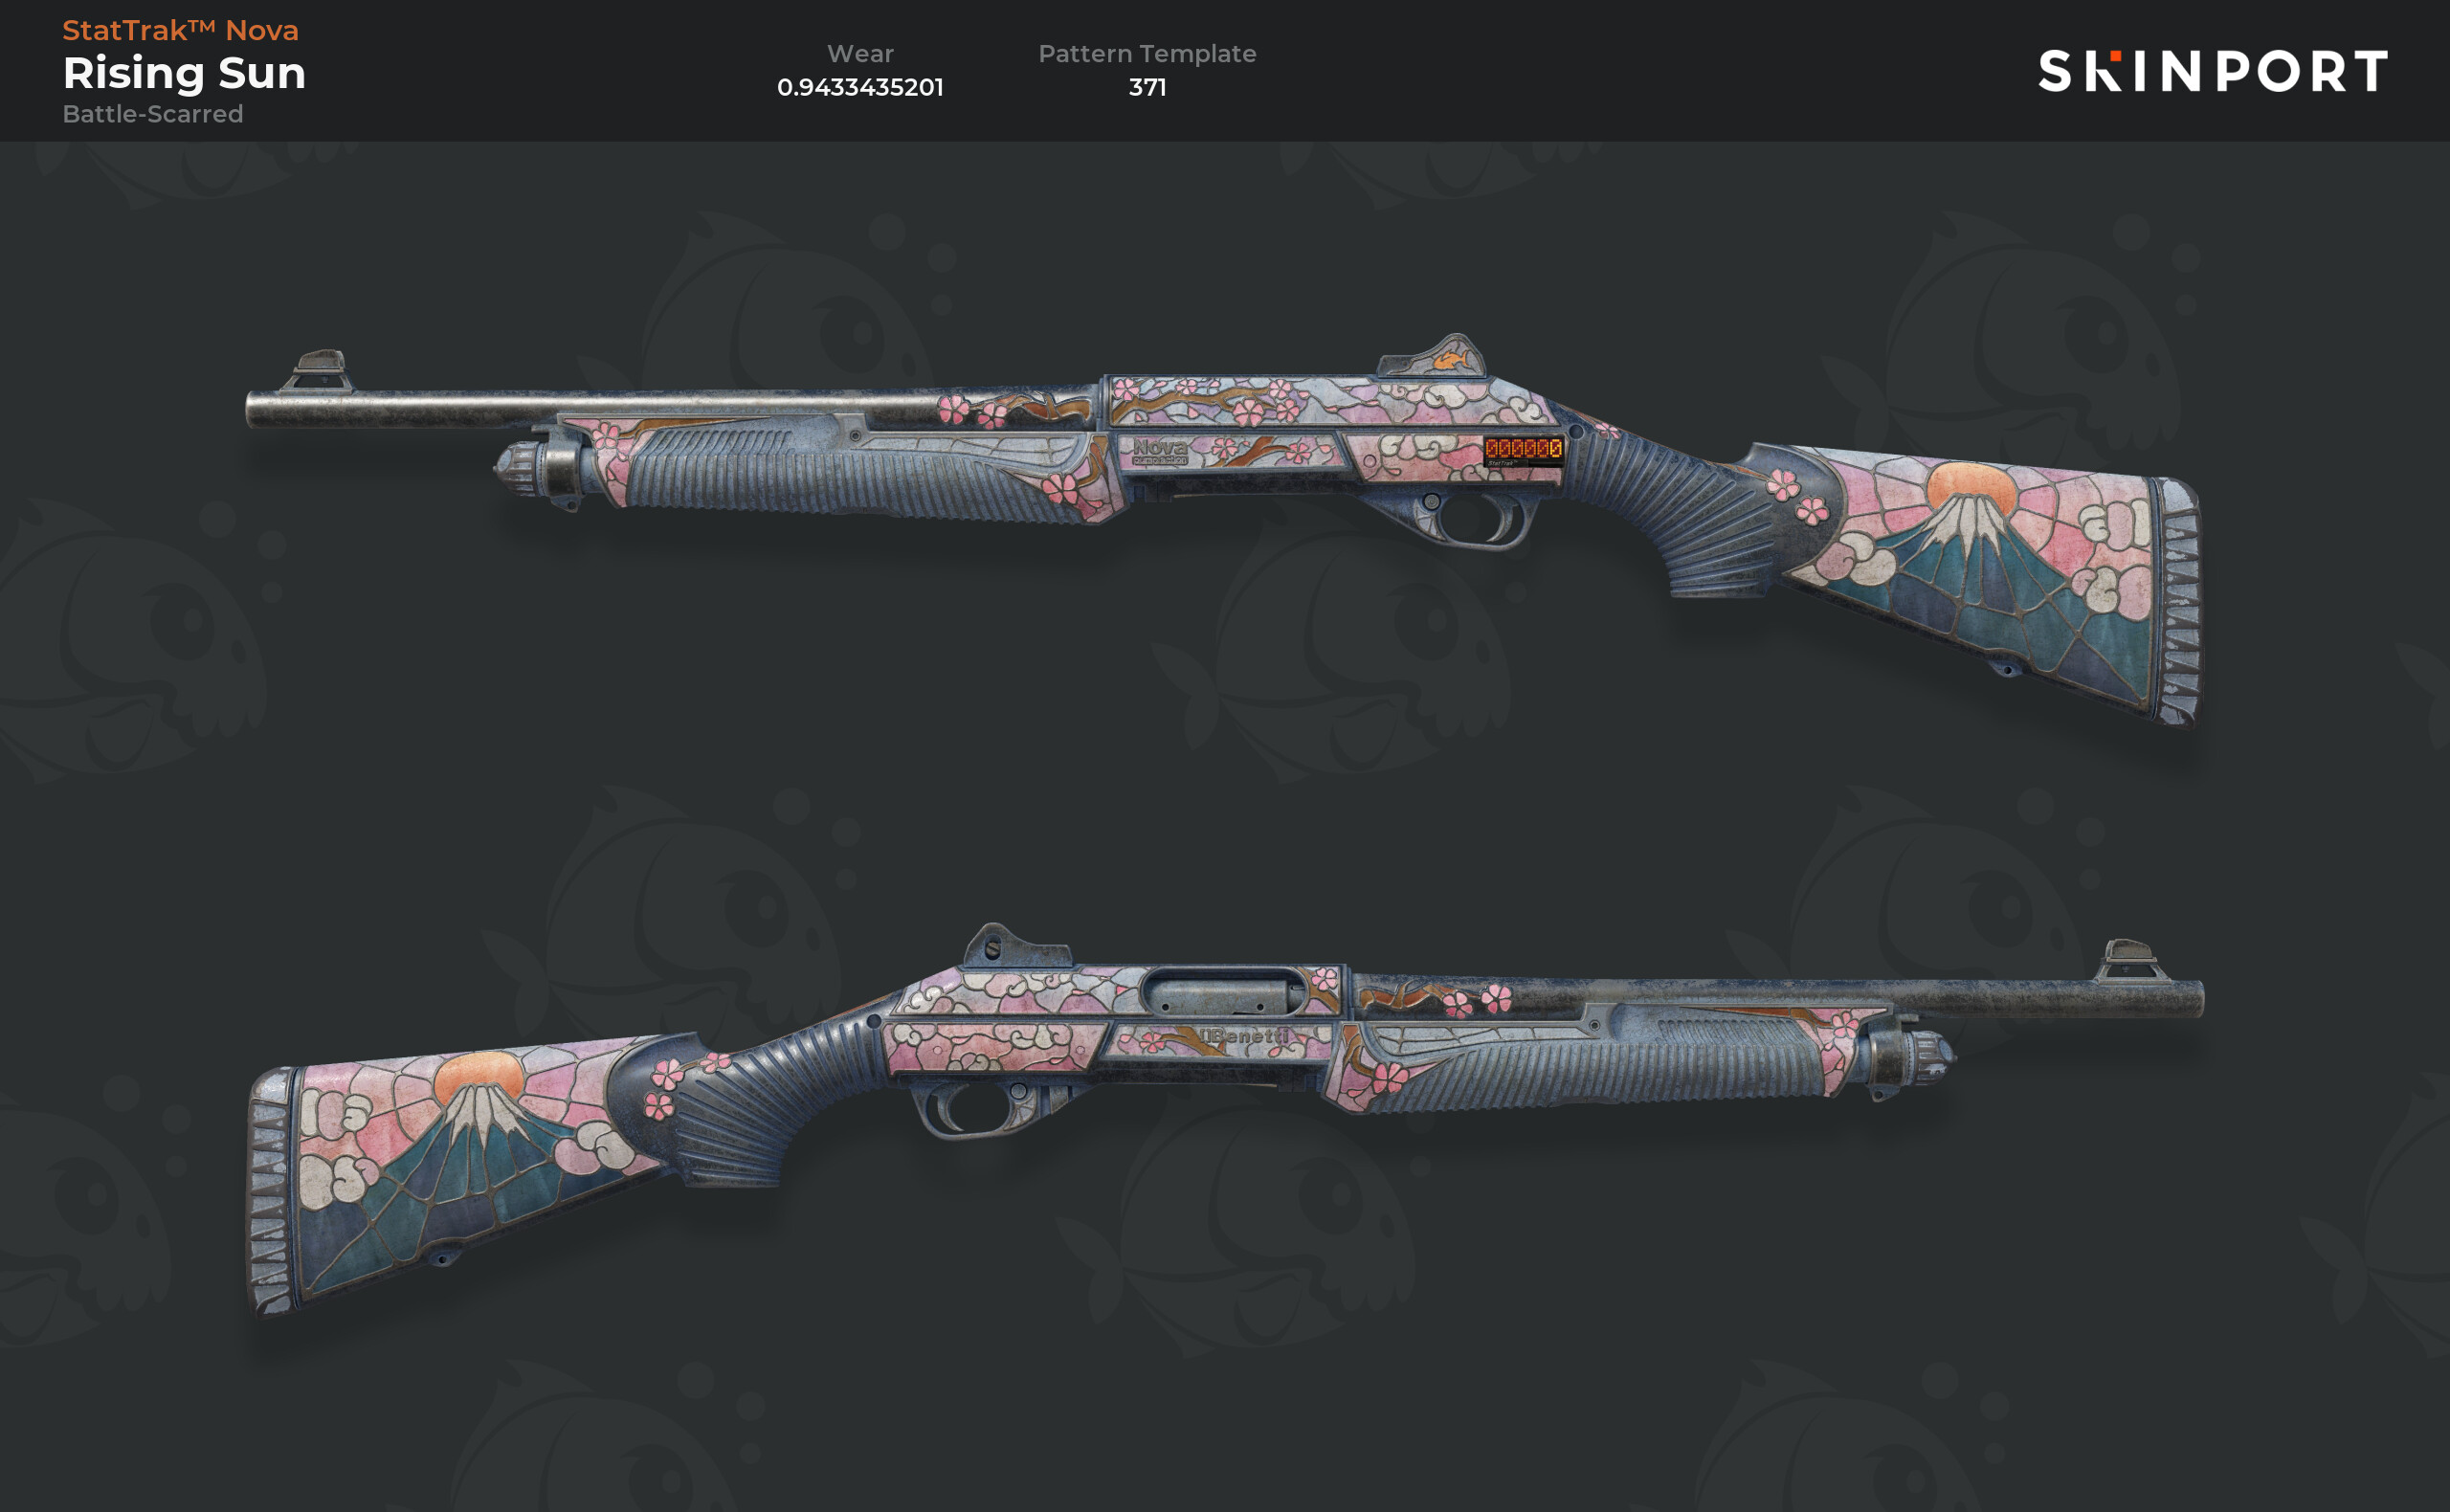Click the orange sun on the upper gun's stock
Image resolution: width=2450 pixels, height=1512 pixels.
click(1971, 484)
